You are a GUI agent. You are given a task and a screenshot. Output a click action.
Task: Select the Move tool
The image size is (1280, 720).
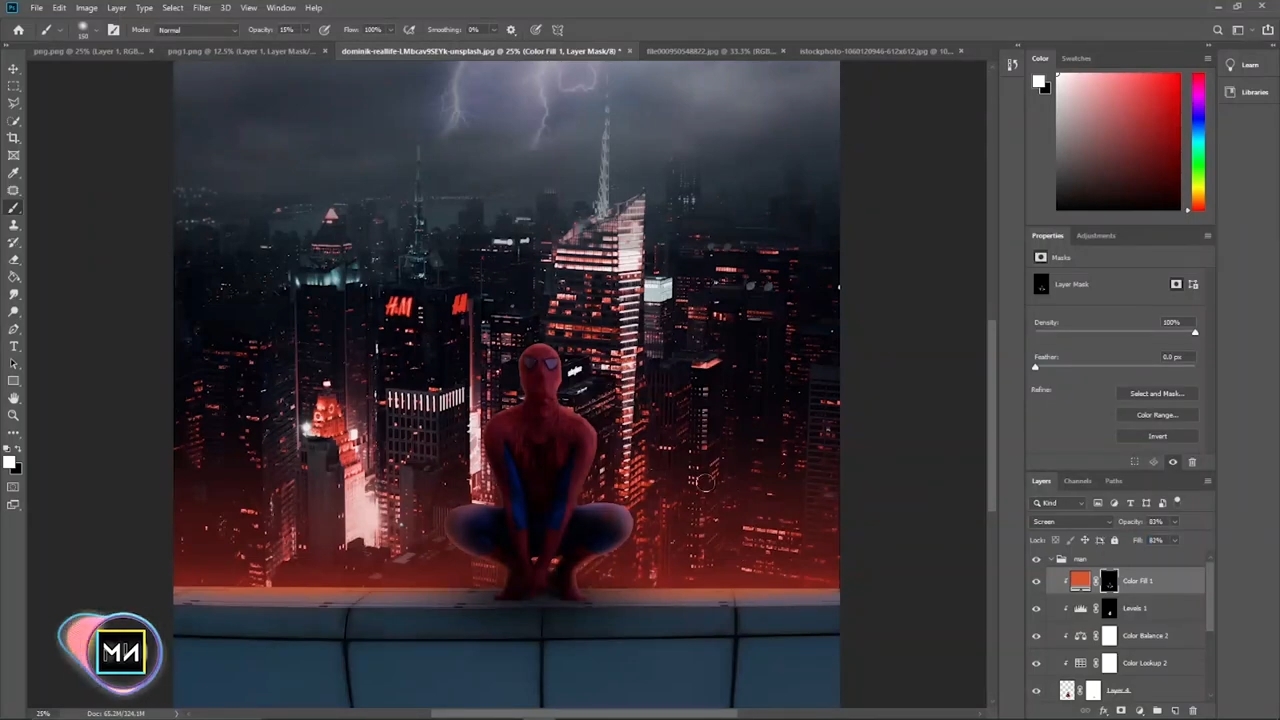pyautogui.click(x=14, y=69)
